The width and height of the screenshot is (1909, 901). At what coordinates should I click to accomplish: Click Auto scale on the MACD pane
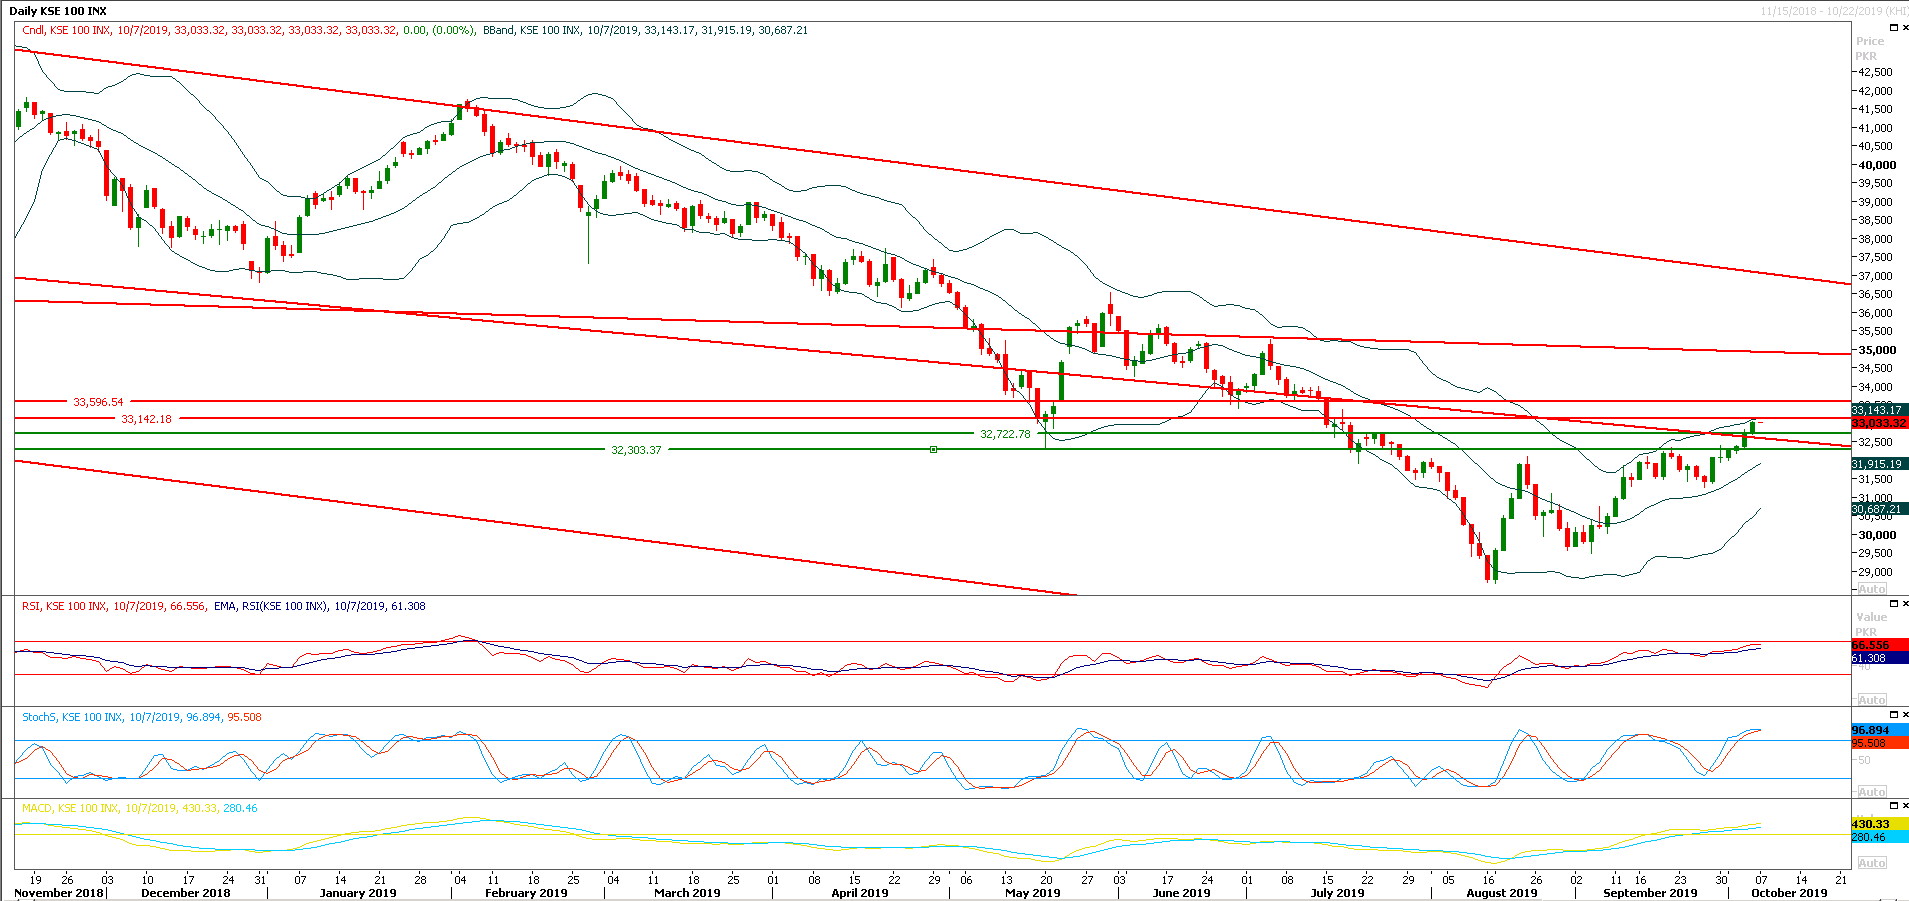point(1871,863)
